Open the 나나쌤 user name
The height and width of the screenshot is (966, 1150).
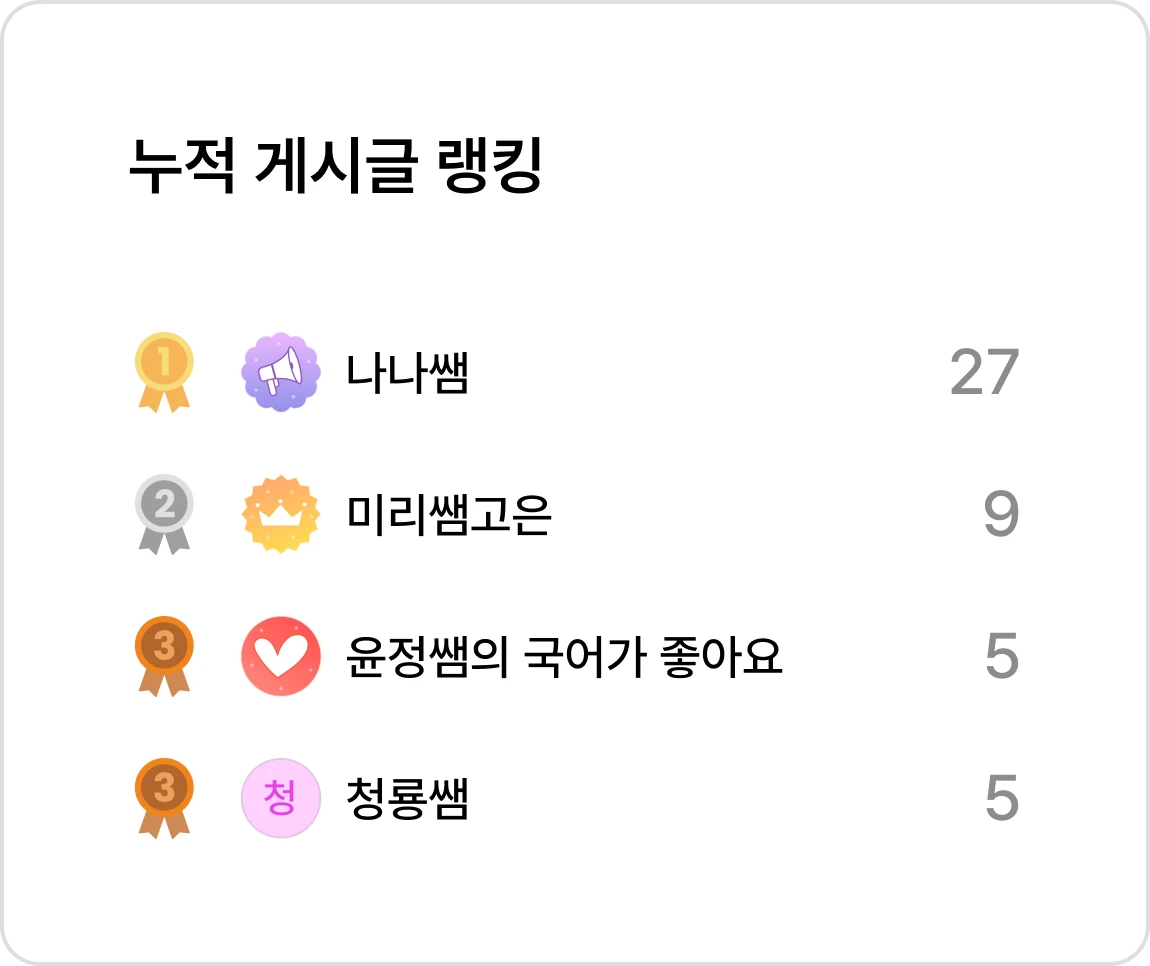coord(407,372)
